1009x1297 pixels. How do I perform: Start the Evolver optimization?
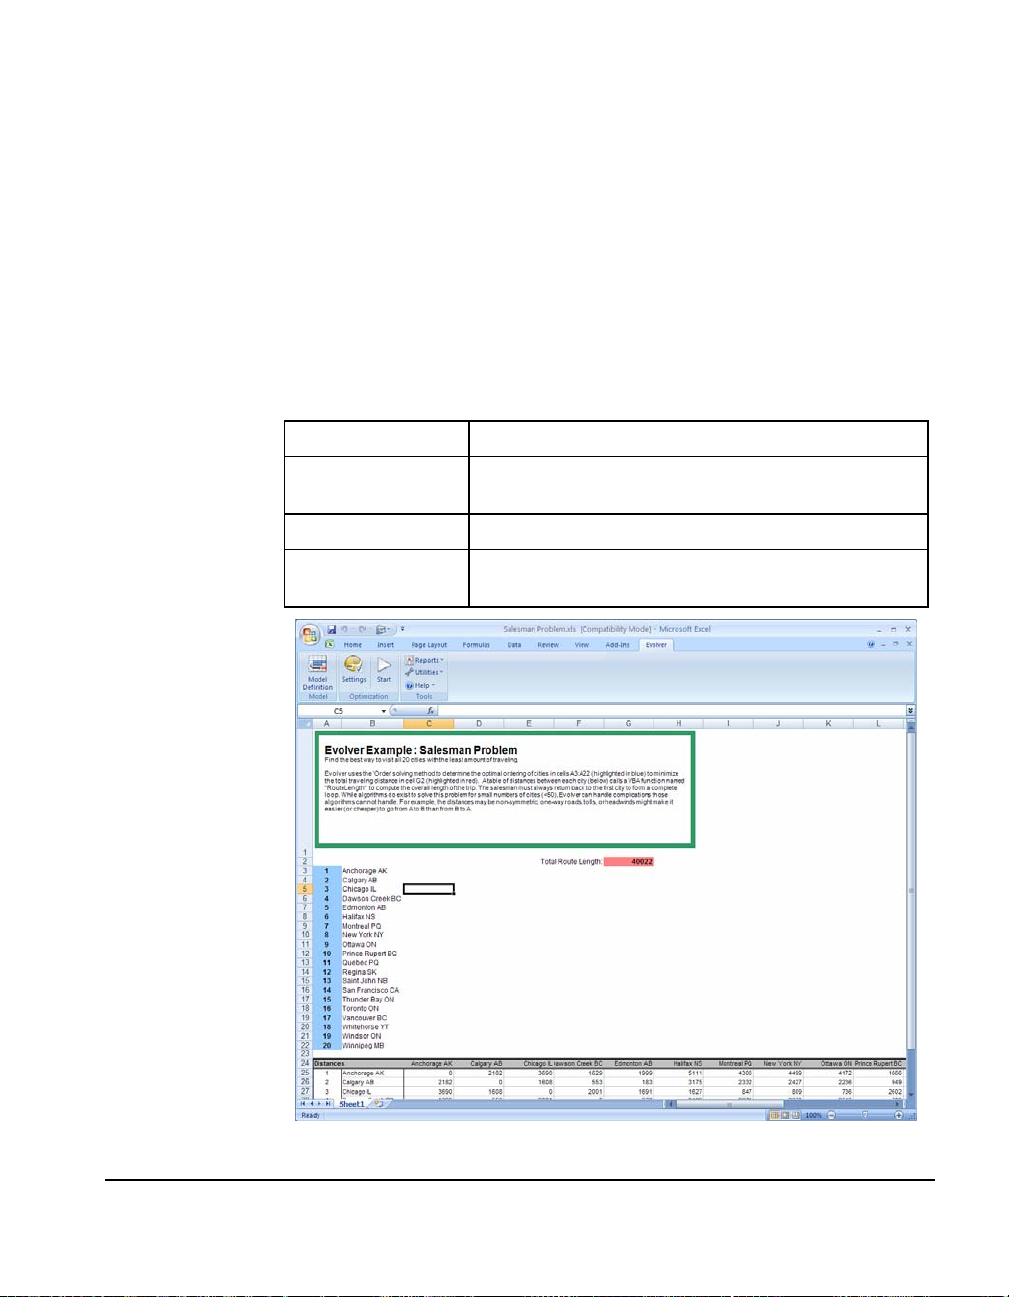pos(384,669)
